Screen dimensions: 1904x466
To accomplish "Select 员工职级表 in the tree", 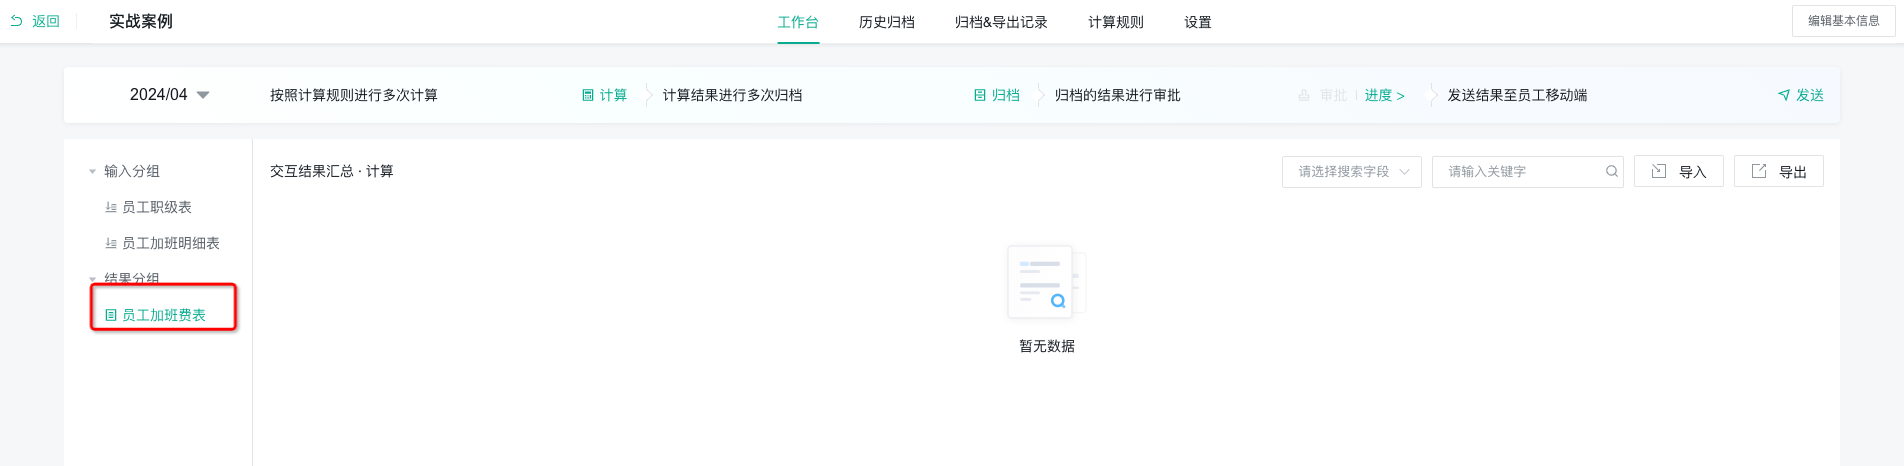I will pos(157,207).
